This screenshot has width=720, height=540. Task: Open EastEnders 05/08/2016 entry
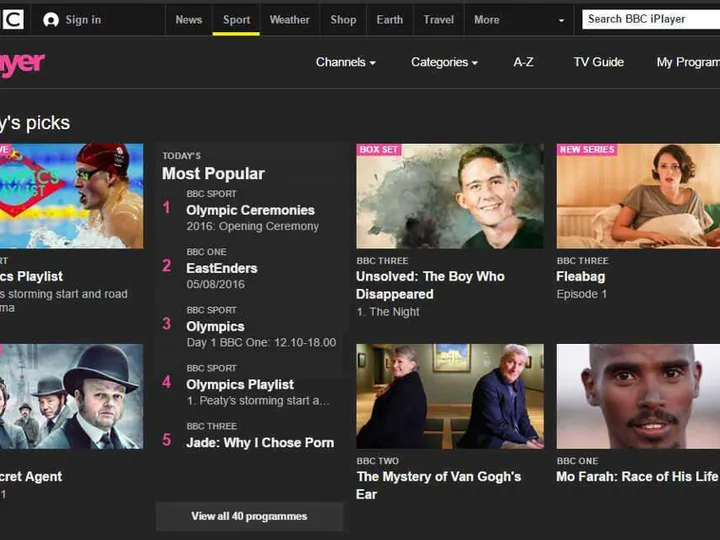(222, 268)
